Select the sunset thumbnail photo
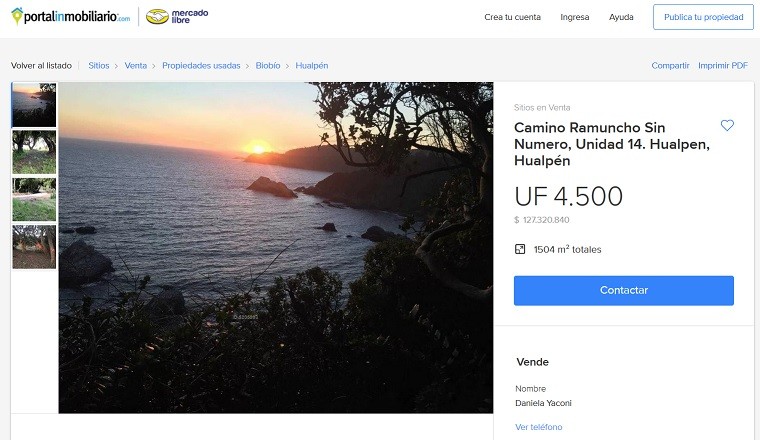 [34, 105]
